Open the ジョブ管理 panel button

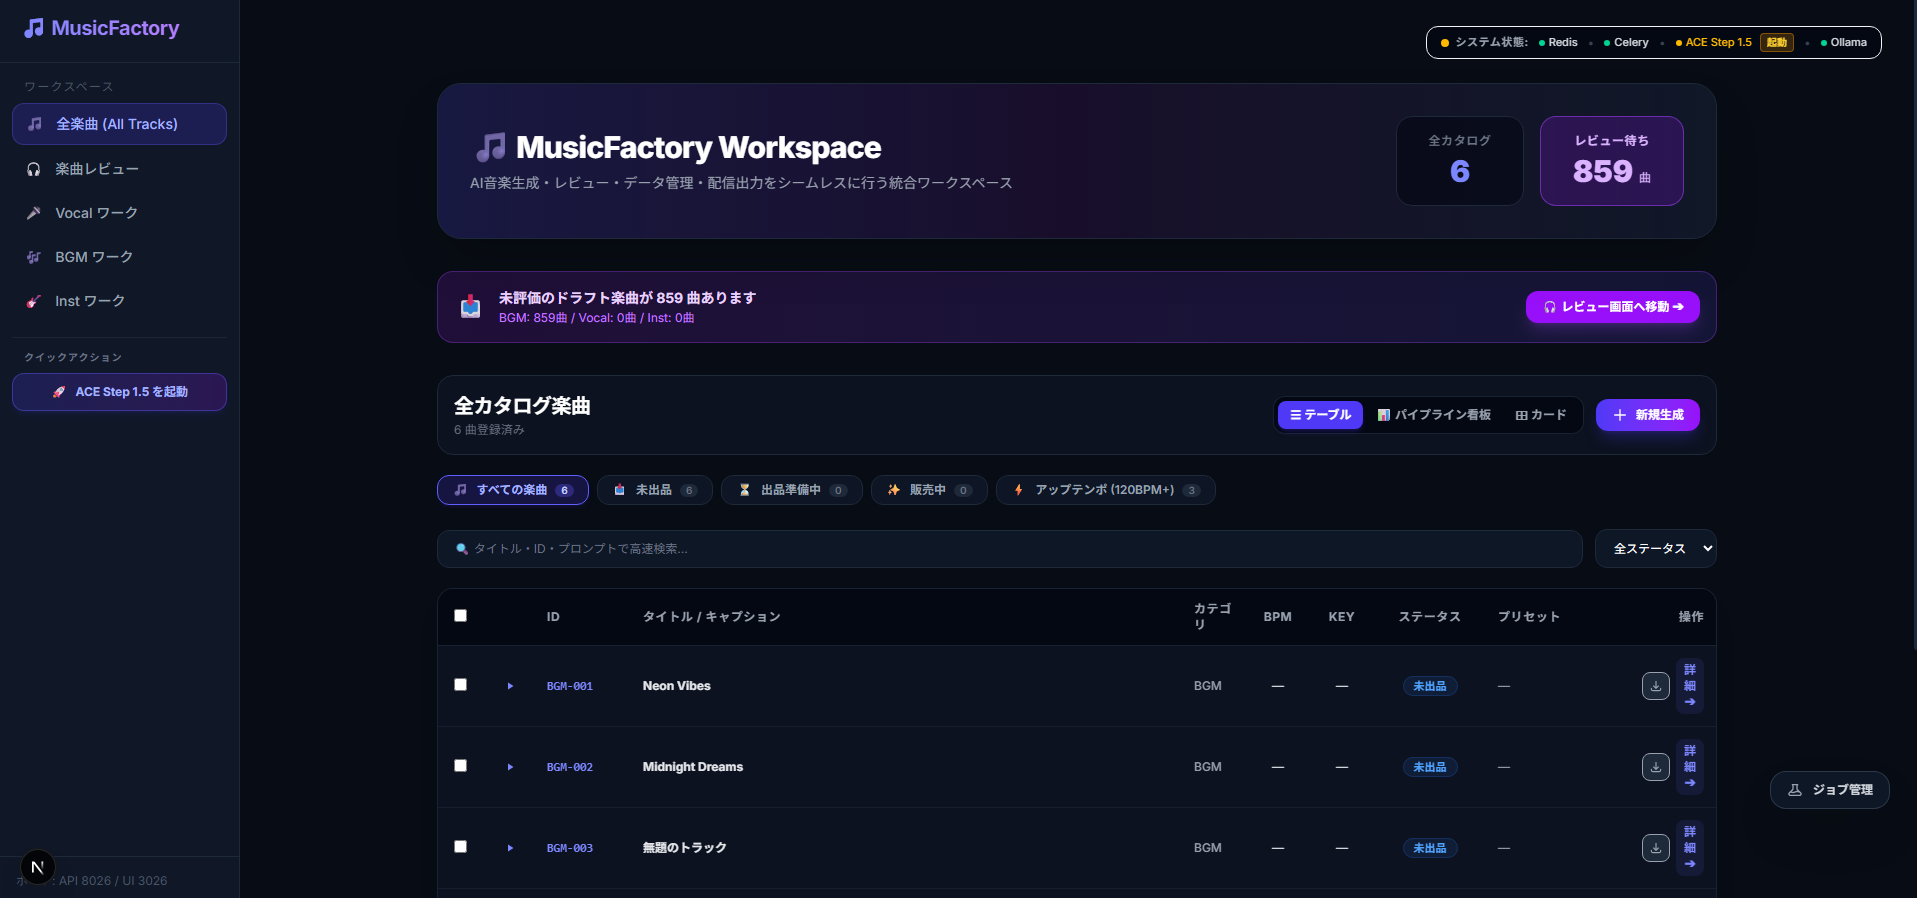pyautogui.click(x=1830, y=790)
